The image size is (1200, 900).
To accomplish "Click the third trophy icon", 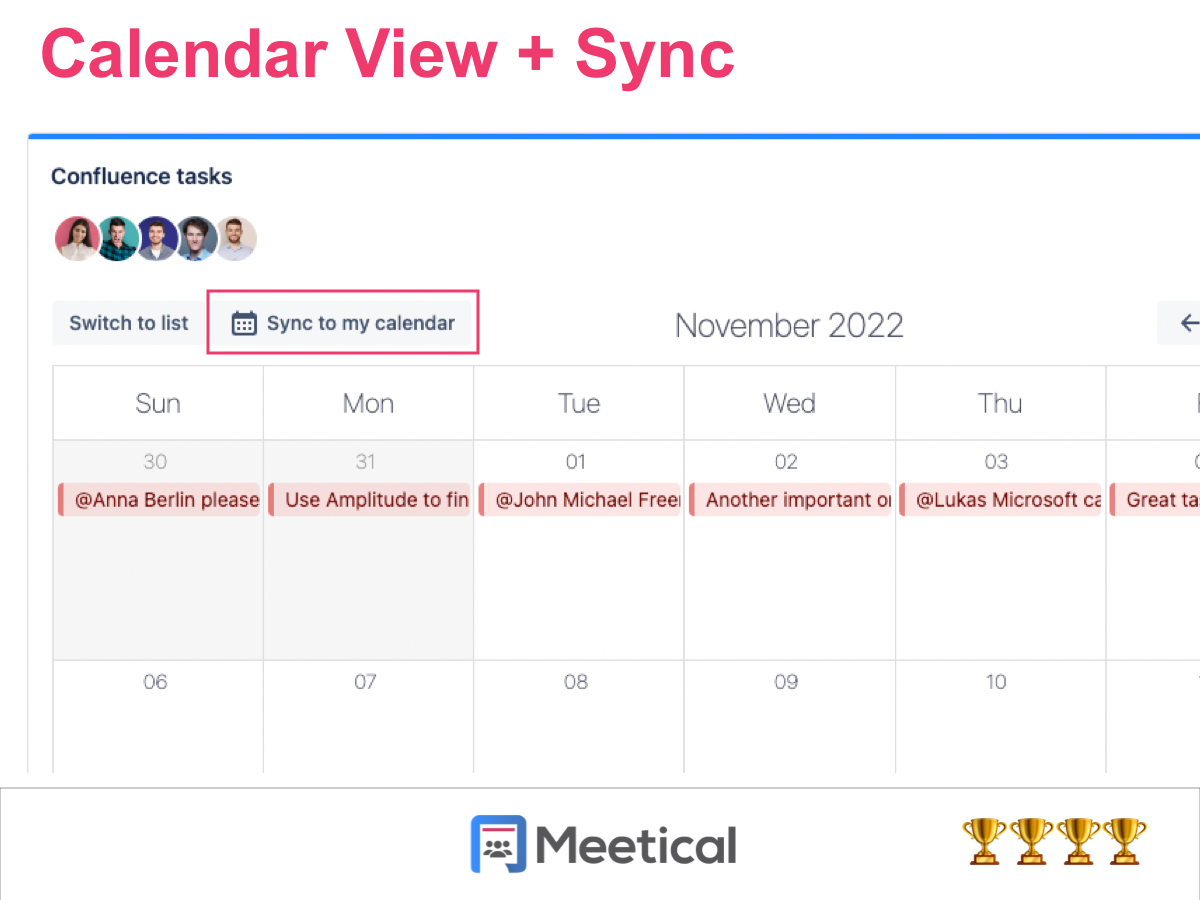I will 1079,841.
